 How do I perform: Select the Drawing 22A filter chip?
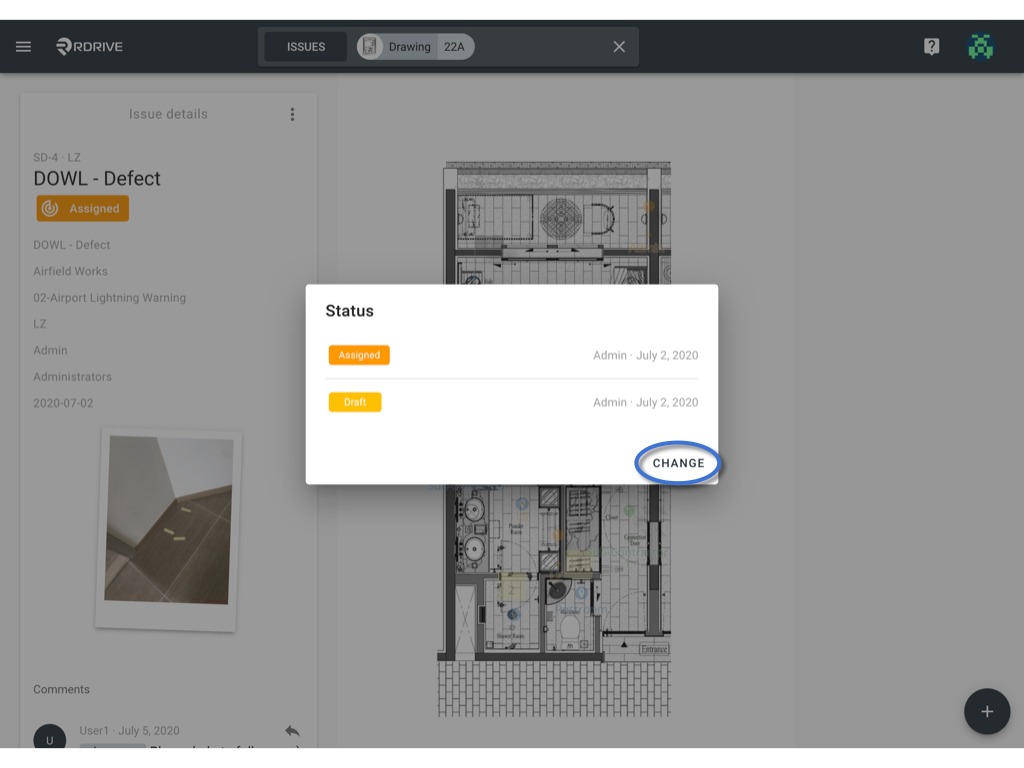(415, 47)
